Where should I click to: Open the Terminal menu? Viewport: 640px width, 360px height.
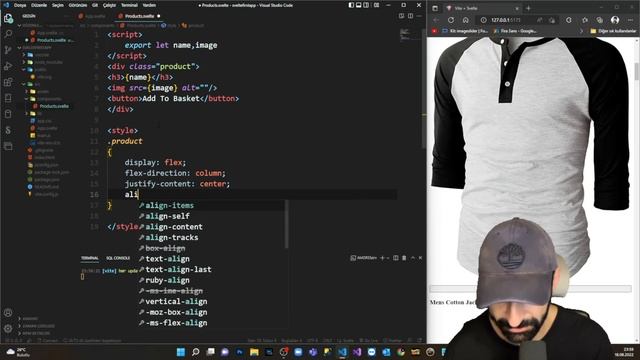click(x=129, y=5)
